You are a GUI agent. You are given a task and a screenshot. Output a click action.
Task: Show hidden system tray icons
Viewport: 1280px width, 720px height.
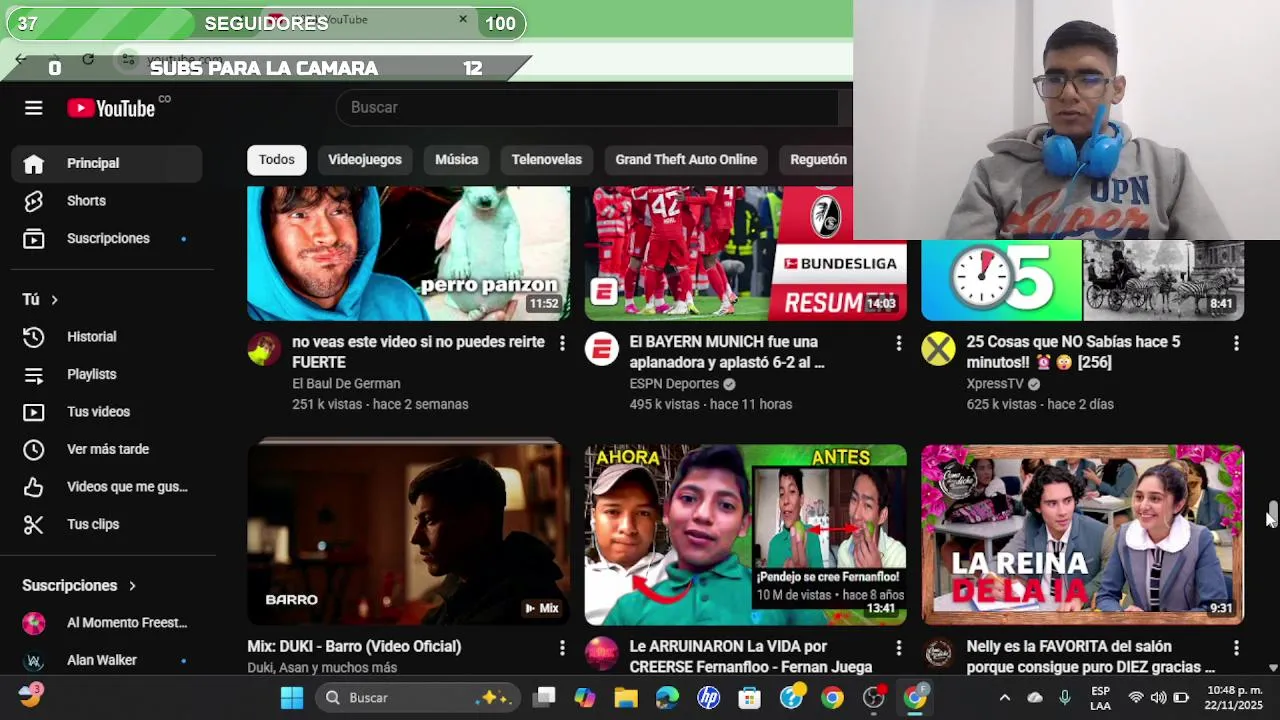click(x=1005, y=697)
